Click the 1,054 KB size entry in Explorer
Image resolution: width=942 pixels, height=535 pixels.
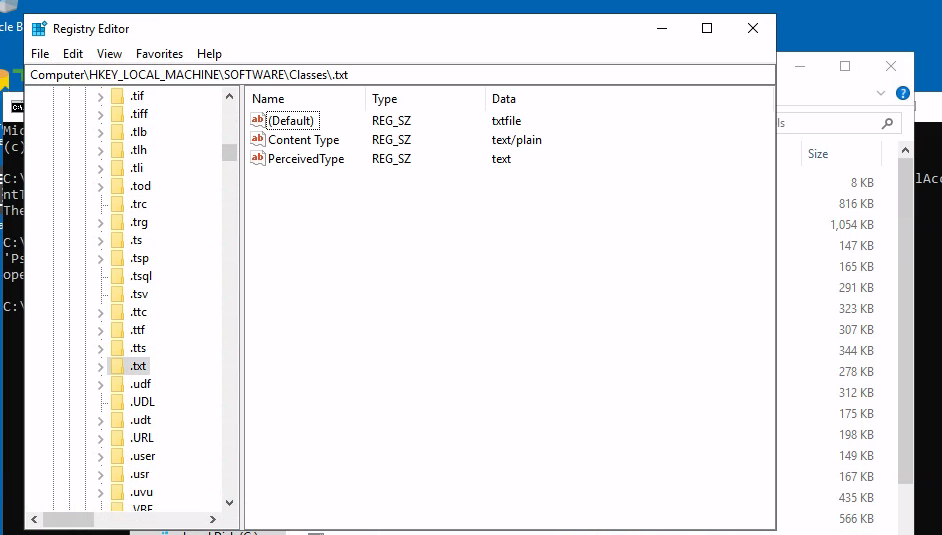pos(852,225)
